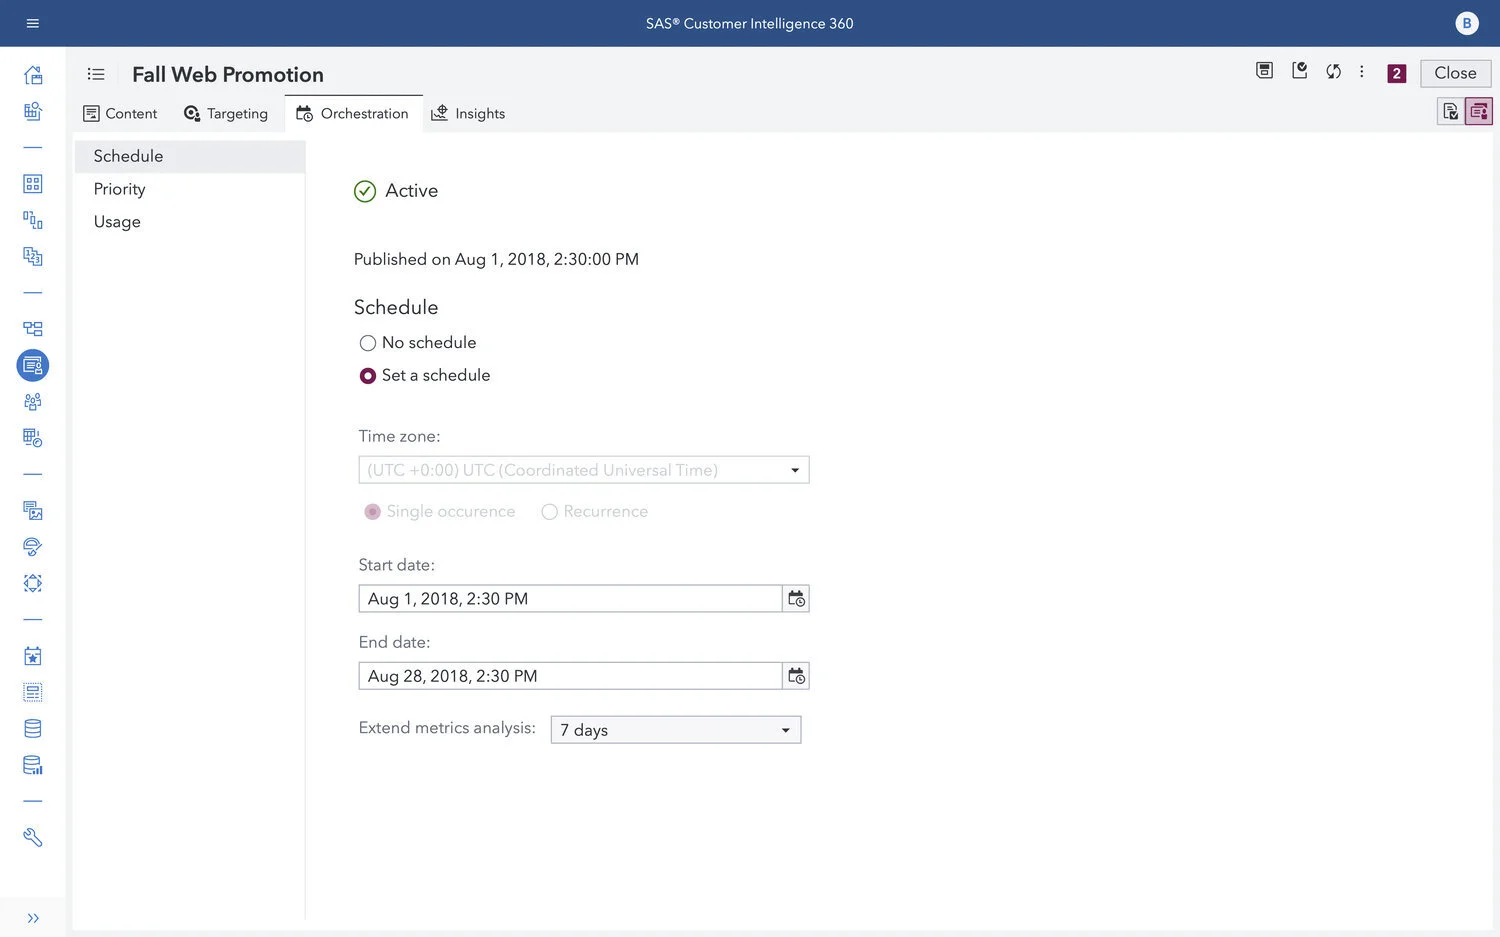Open the stepped boxes sidebar icon

(x=33, y=220)
